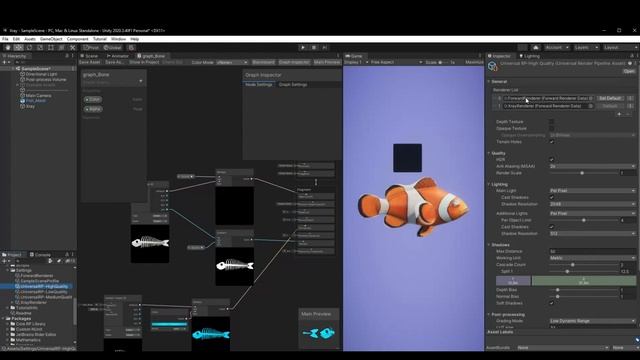Adjust the Per Object Limit slider

pos(584,220)
